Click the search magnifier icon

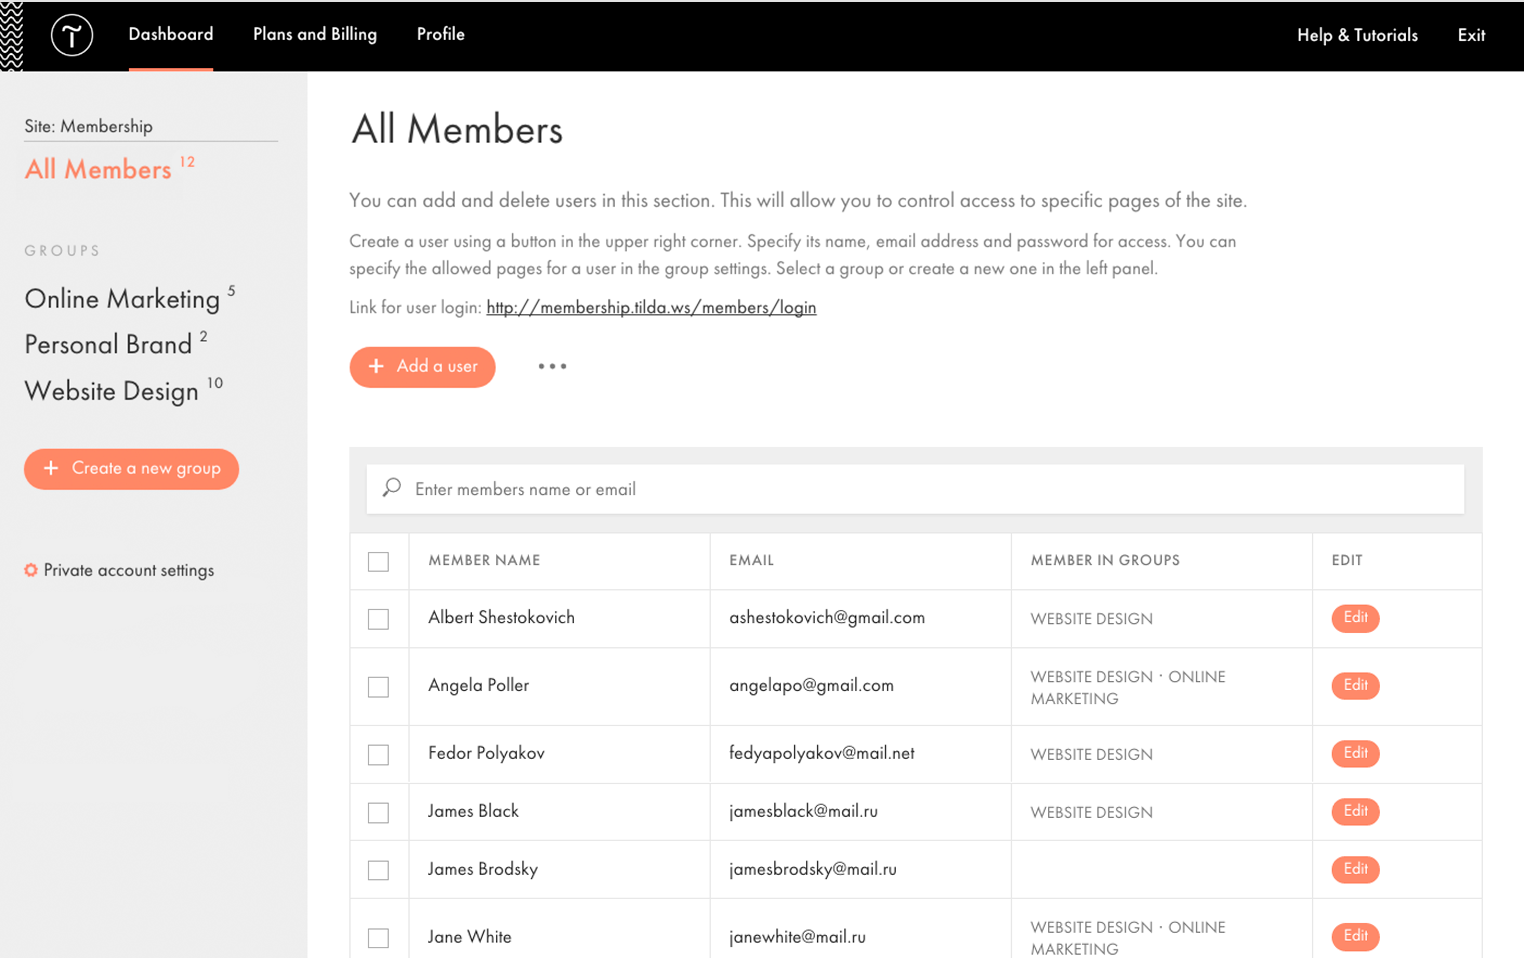(x=392, y=488)
